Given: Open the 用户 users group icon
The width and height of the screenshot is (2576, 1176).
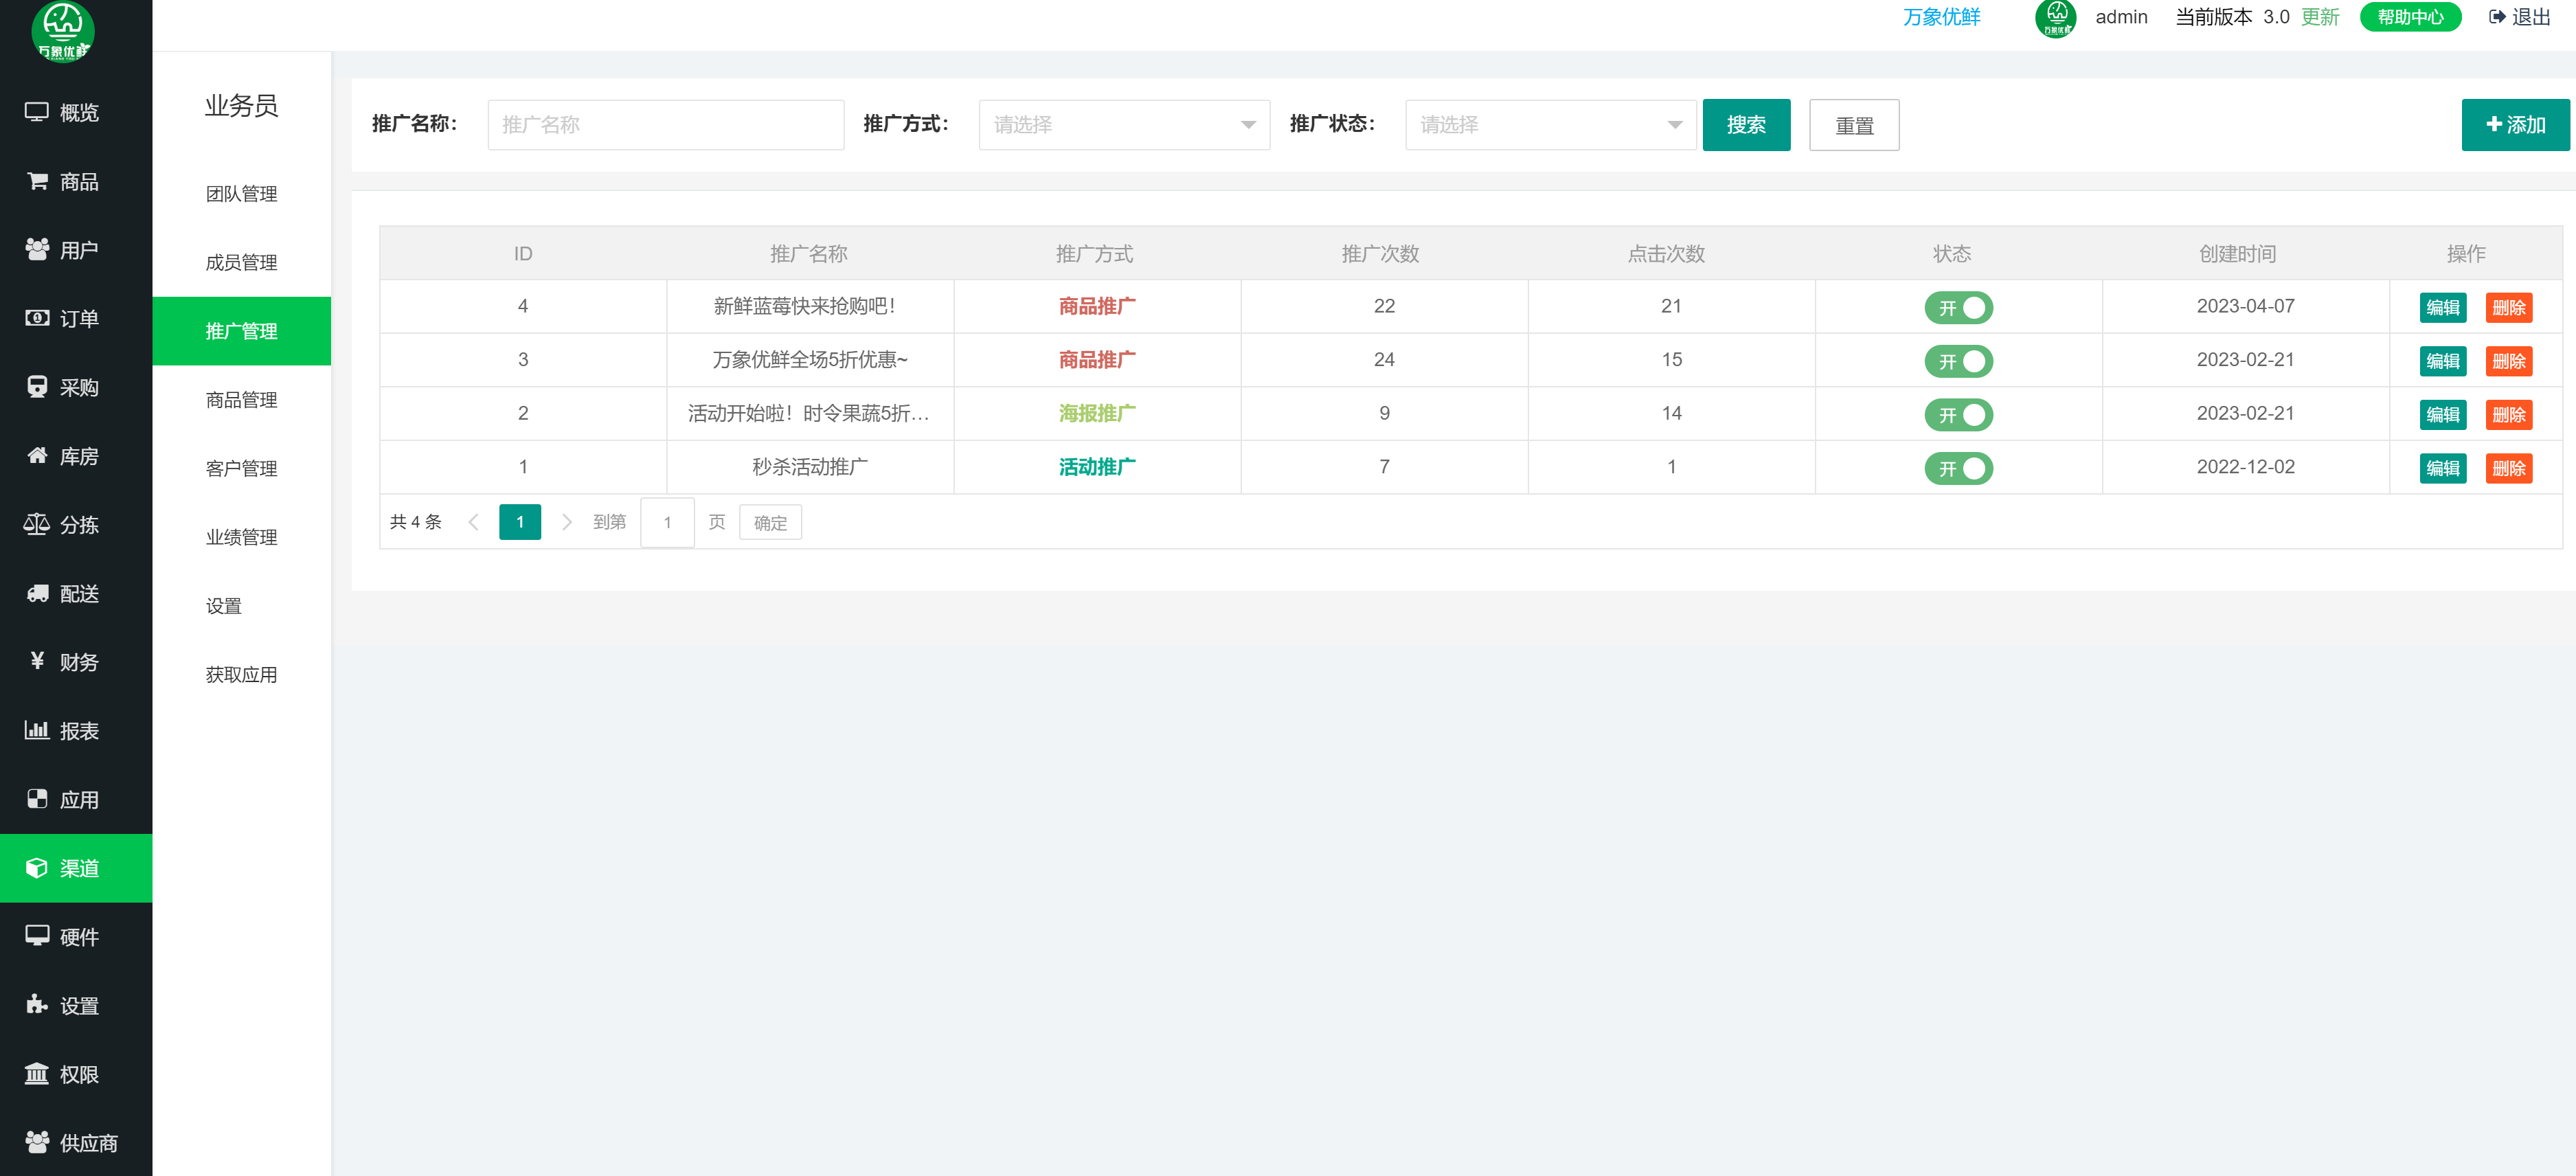Looking at the screenshot, I should tap(37, 249).
